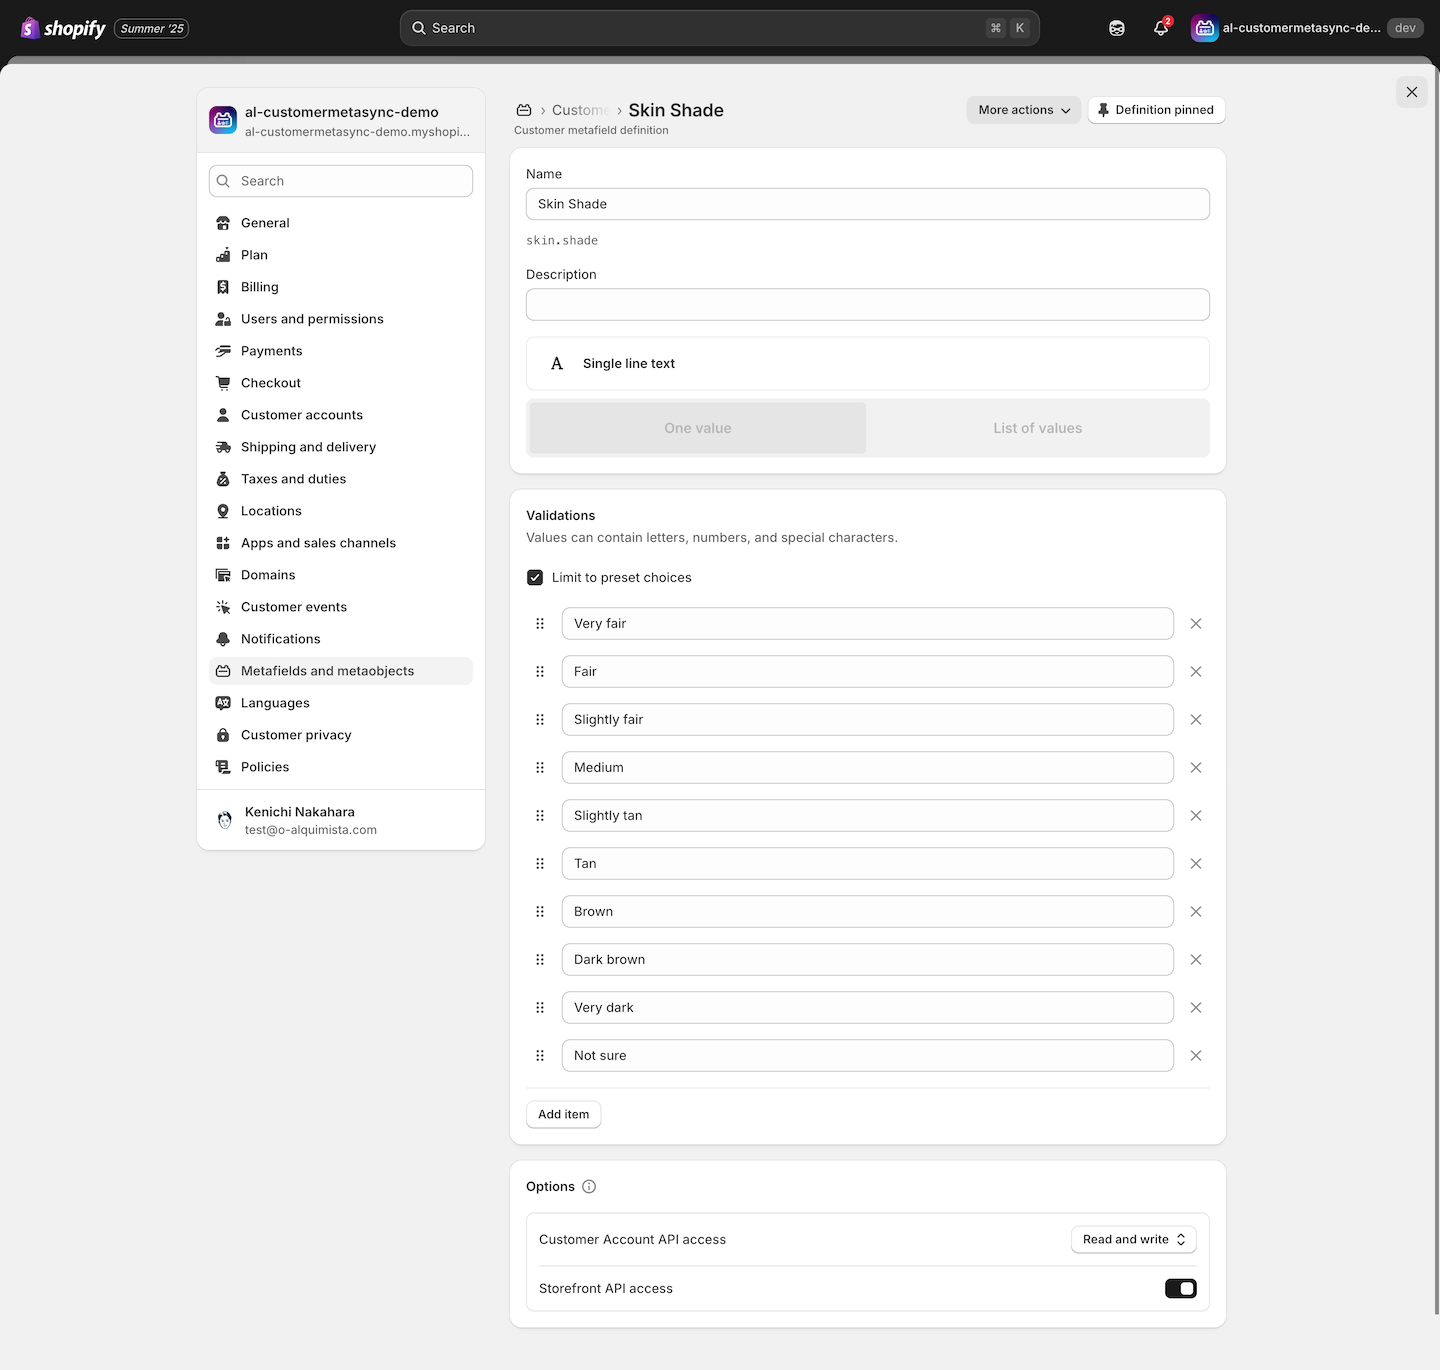Click drag handle next to 'Brown'
This screenshot has height=1370, width=1440.
540,912
